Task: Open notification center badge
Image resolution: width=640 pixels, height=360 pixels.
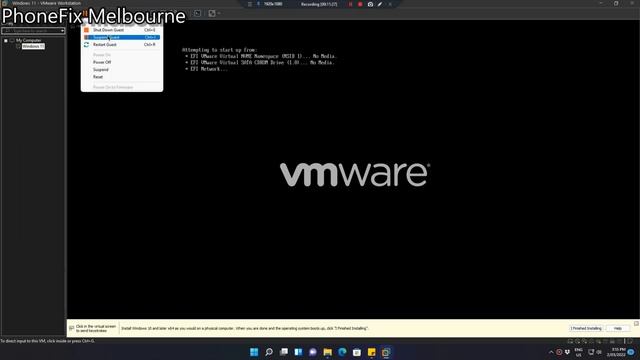Action: click(x=631, y=352)
